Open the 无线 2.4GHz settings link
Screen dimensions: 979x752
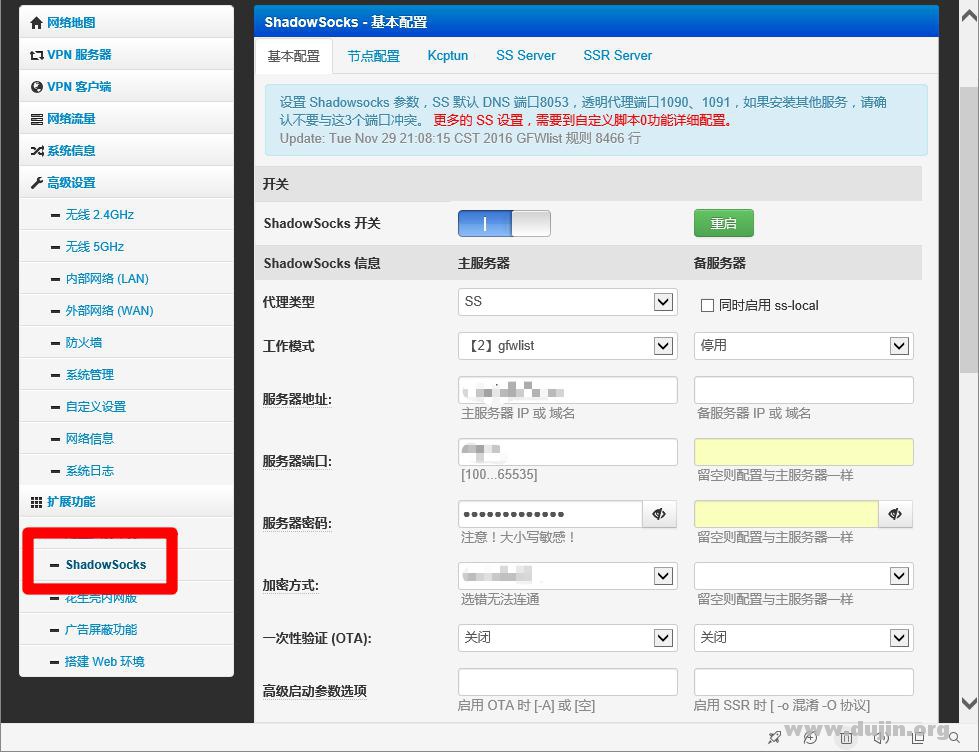(x=100, y=215)
